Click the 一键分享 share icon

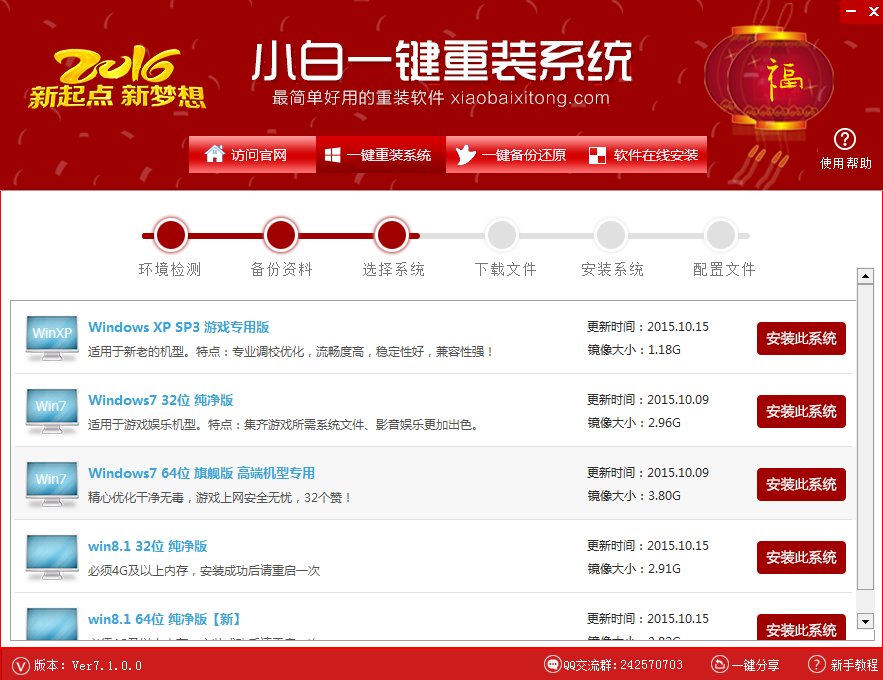click(720, 664)
